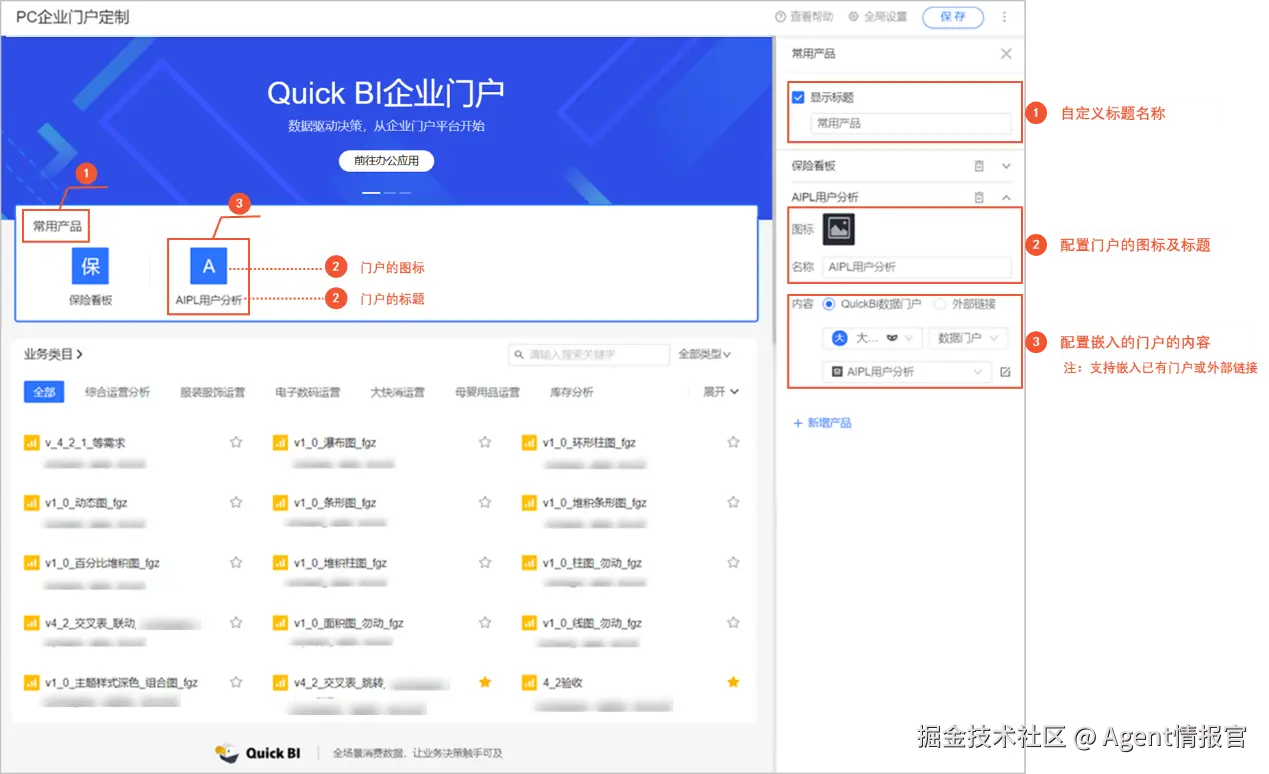The width and height of the screenshot is (1269, 774).
Task: Select the 全部 category tab
Action: [x=44, y=392]
